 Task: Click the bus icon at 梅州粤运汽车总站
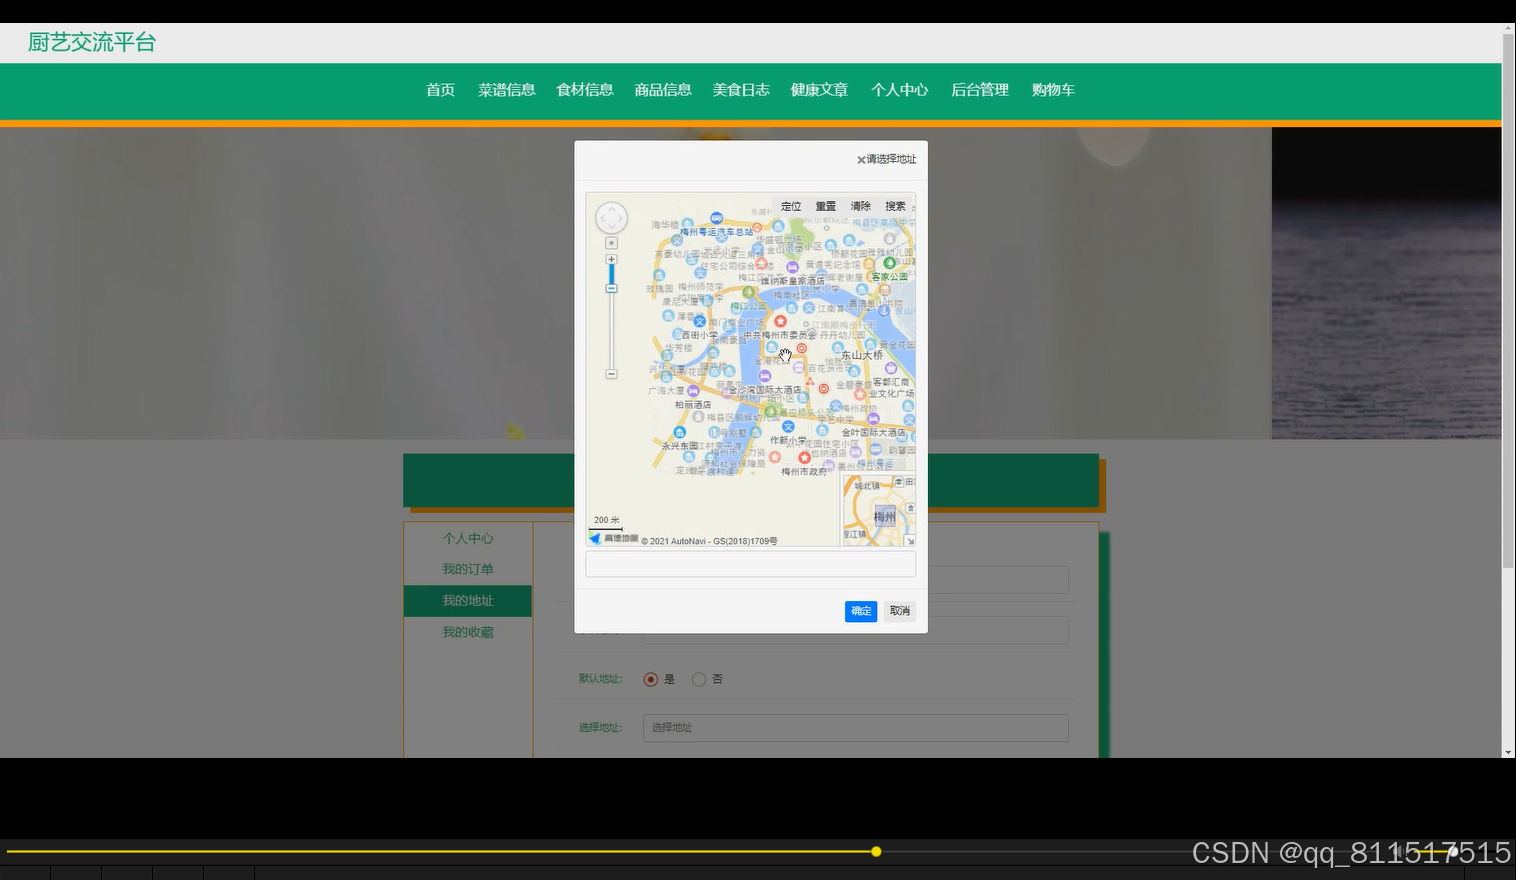pos(716,218)
